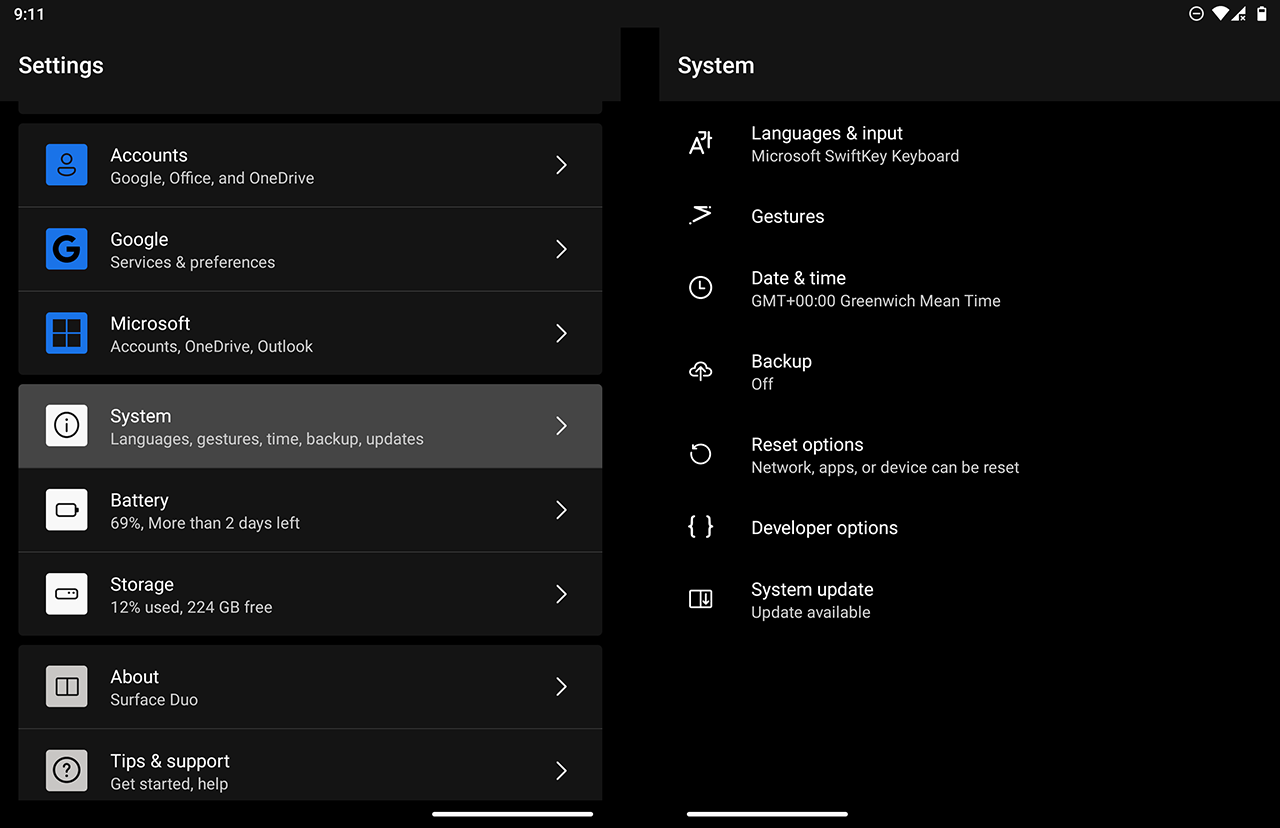Click the chevron on the About row
1280x828 pixels.
pyautogui.click(x=561, y=687)
